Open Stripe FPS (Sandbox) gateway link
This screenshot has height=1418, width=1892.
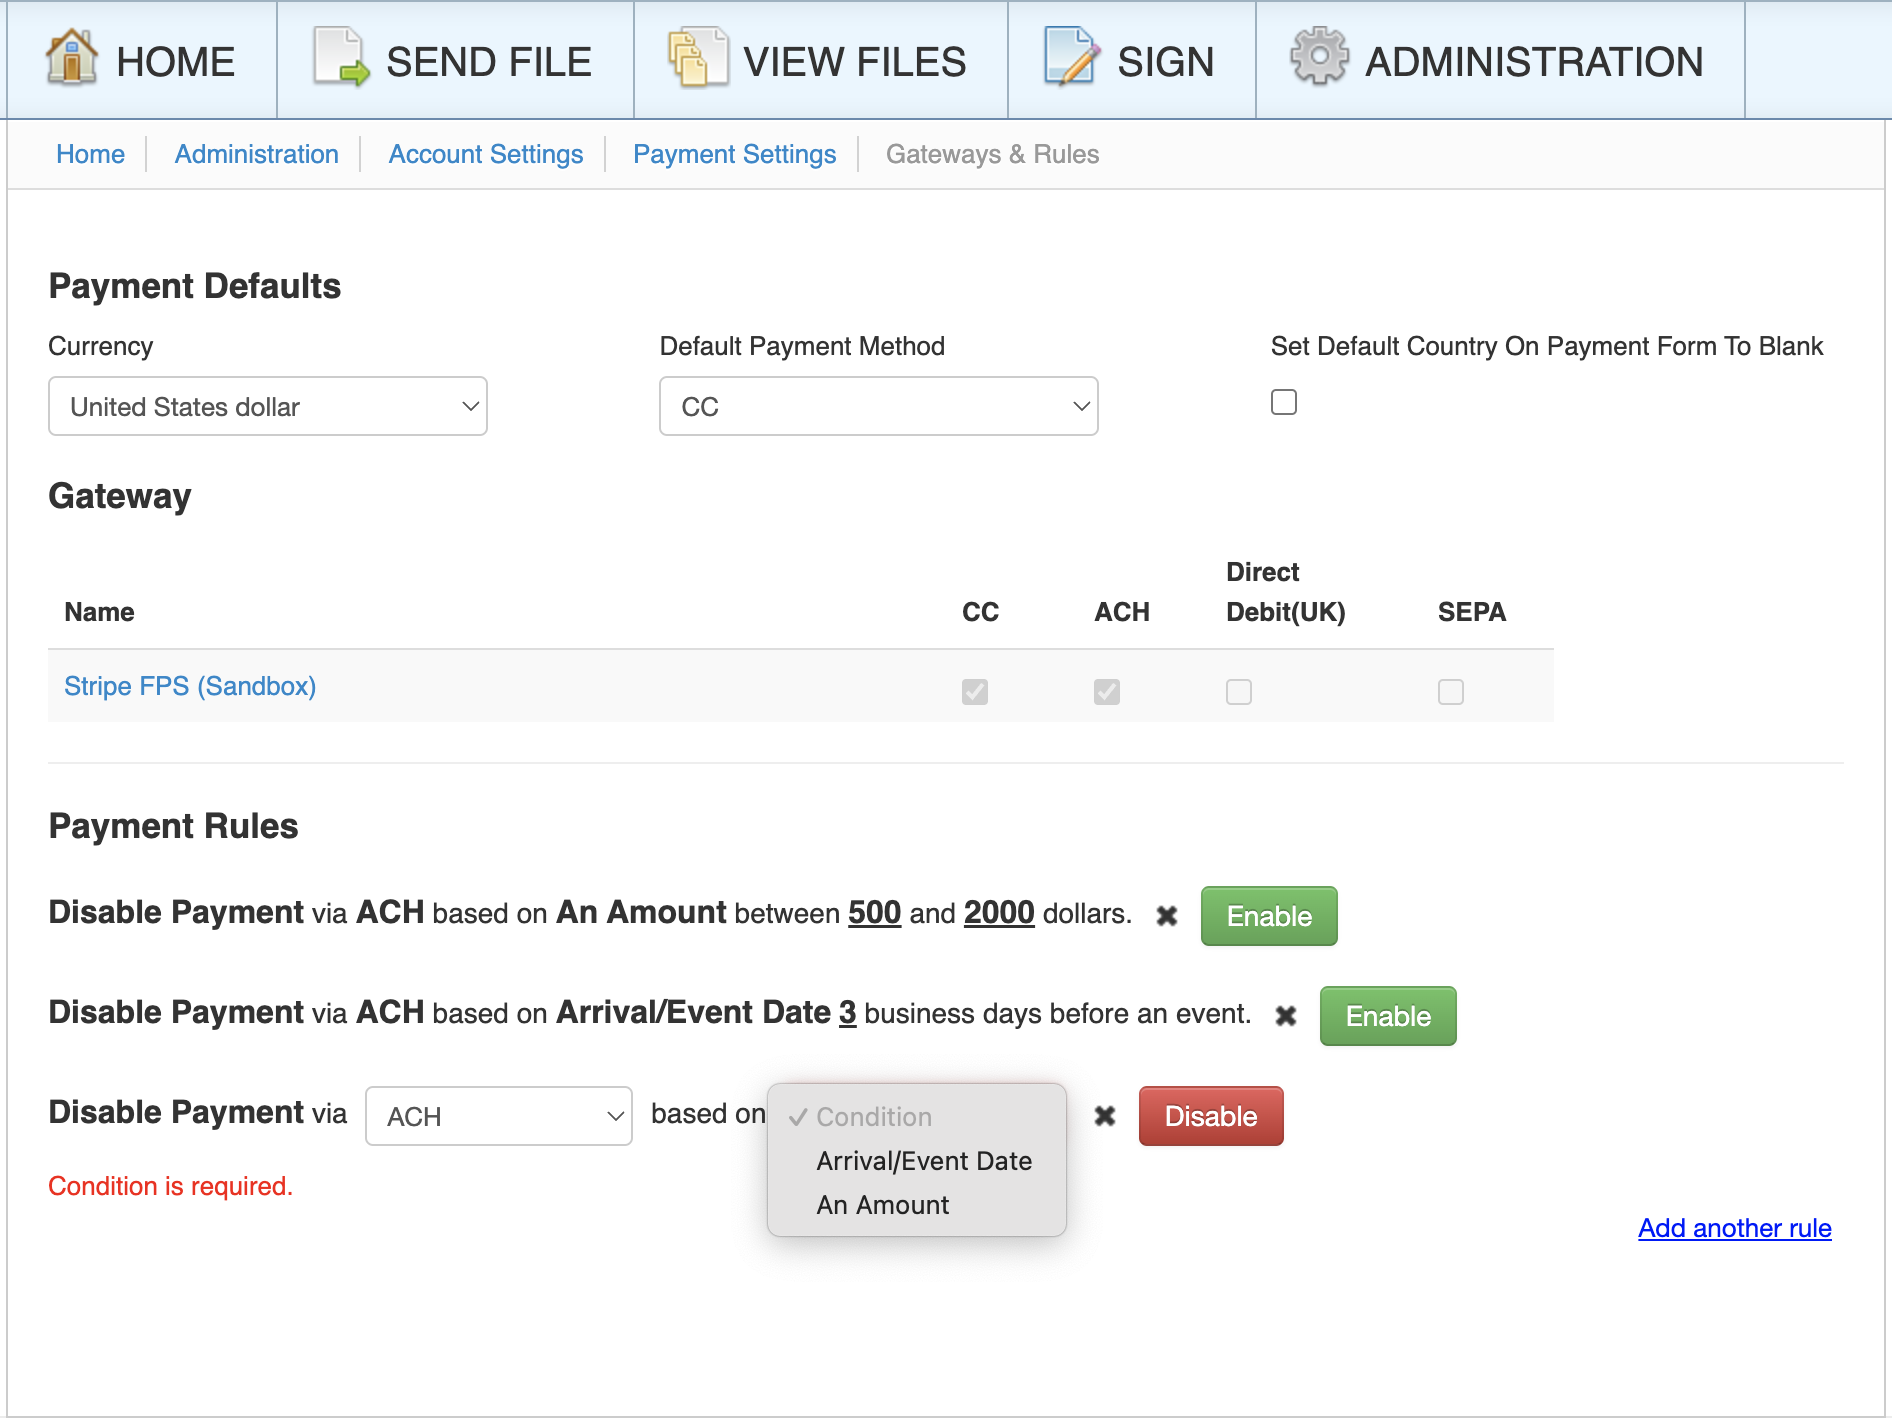[x=190, y=686]
